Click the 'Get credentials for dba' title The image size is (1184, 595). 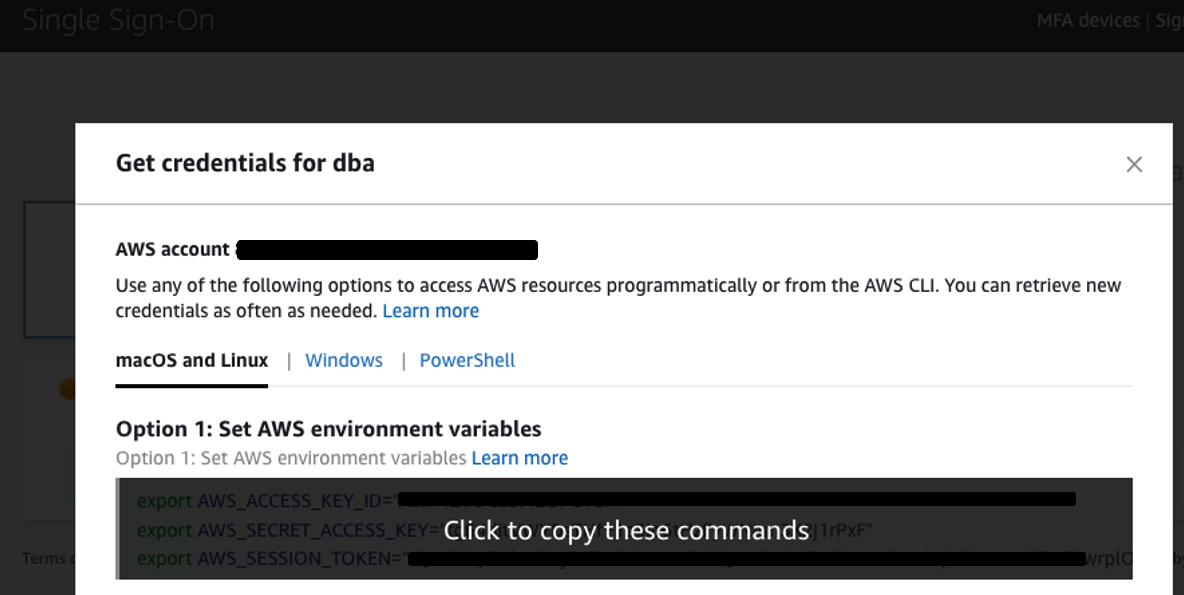(245, 163)
